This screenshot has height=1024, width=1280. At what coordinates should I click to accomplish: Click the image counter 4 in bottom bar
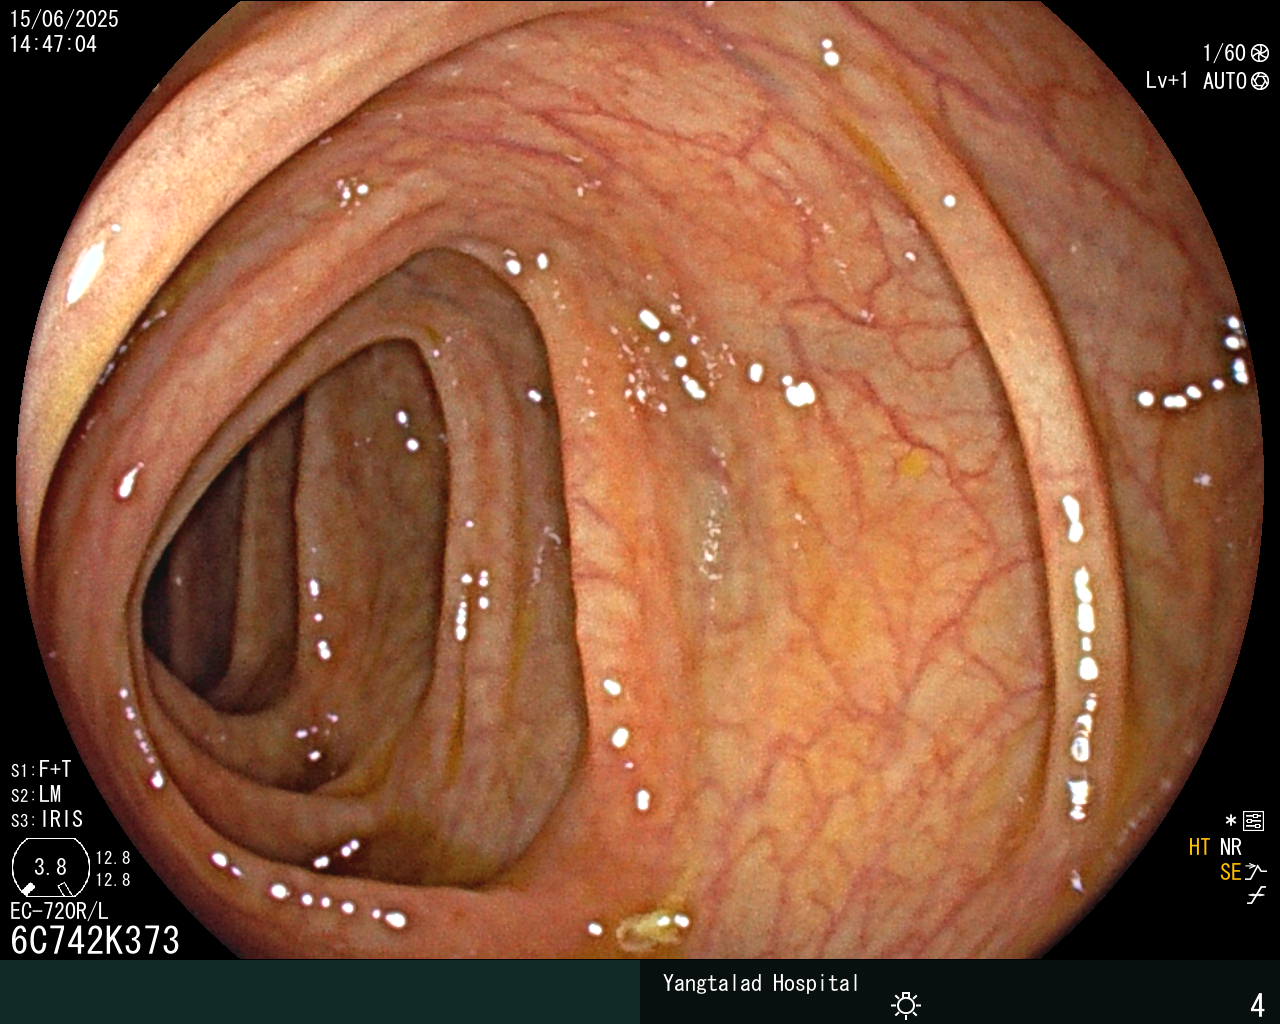click(1257, 1005)
